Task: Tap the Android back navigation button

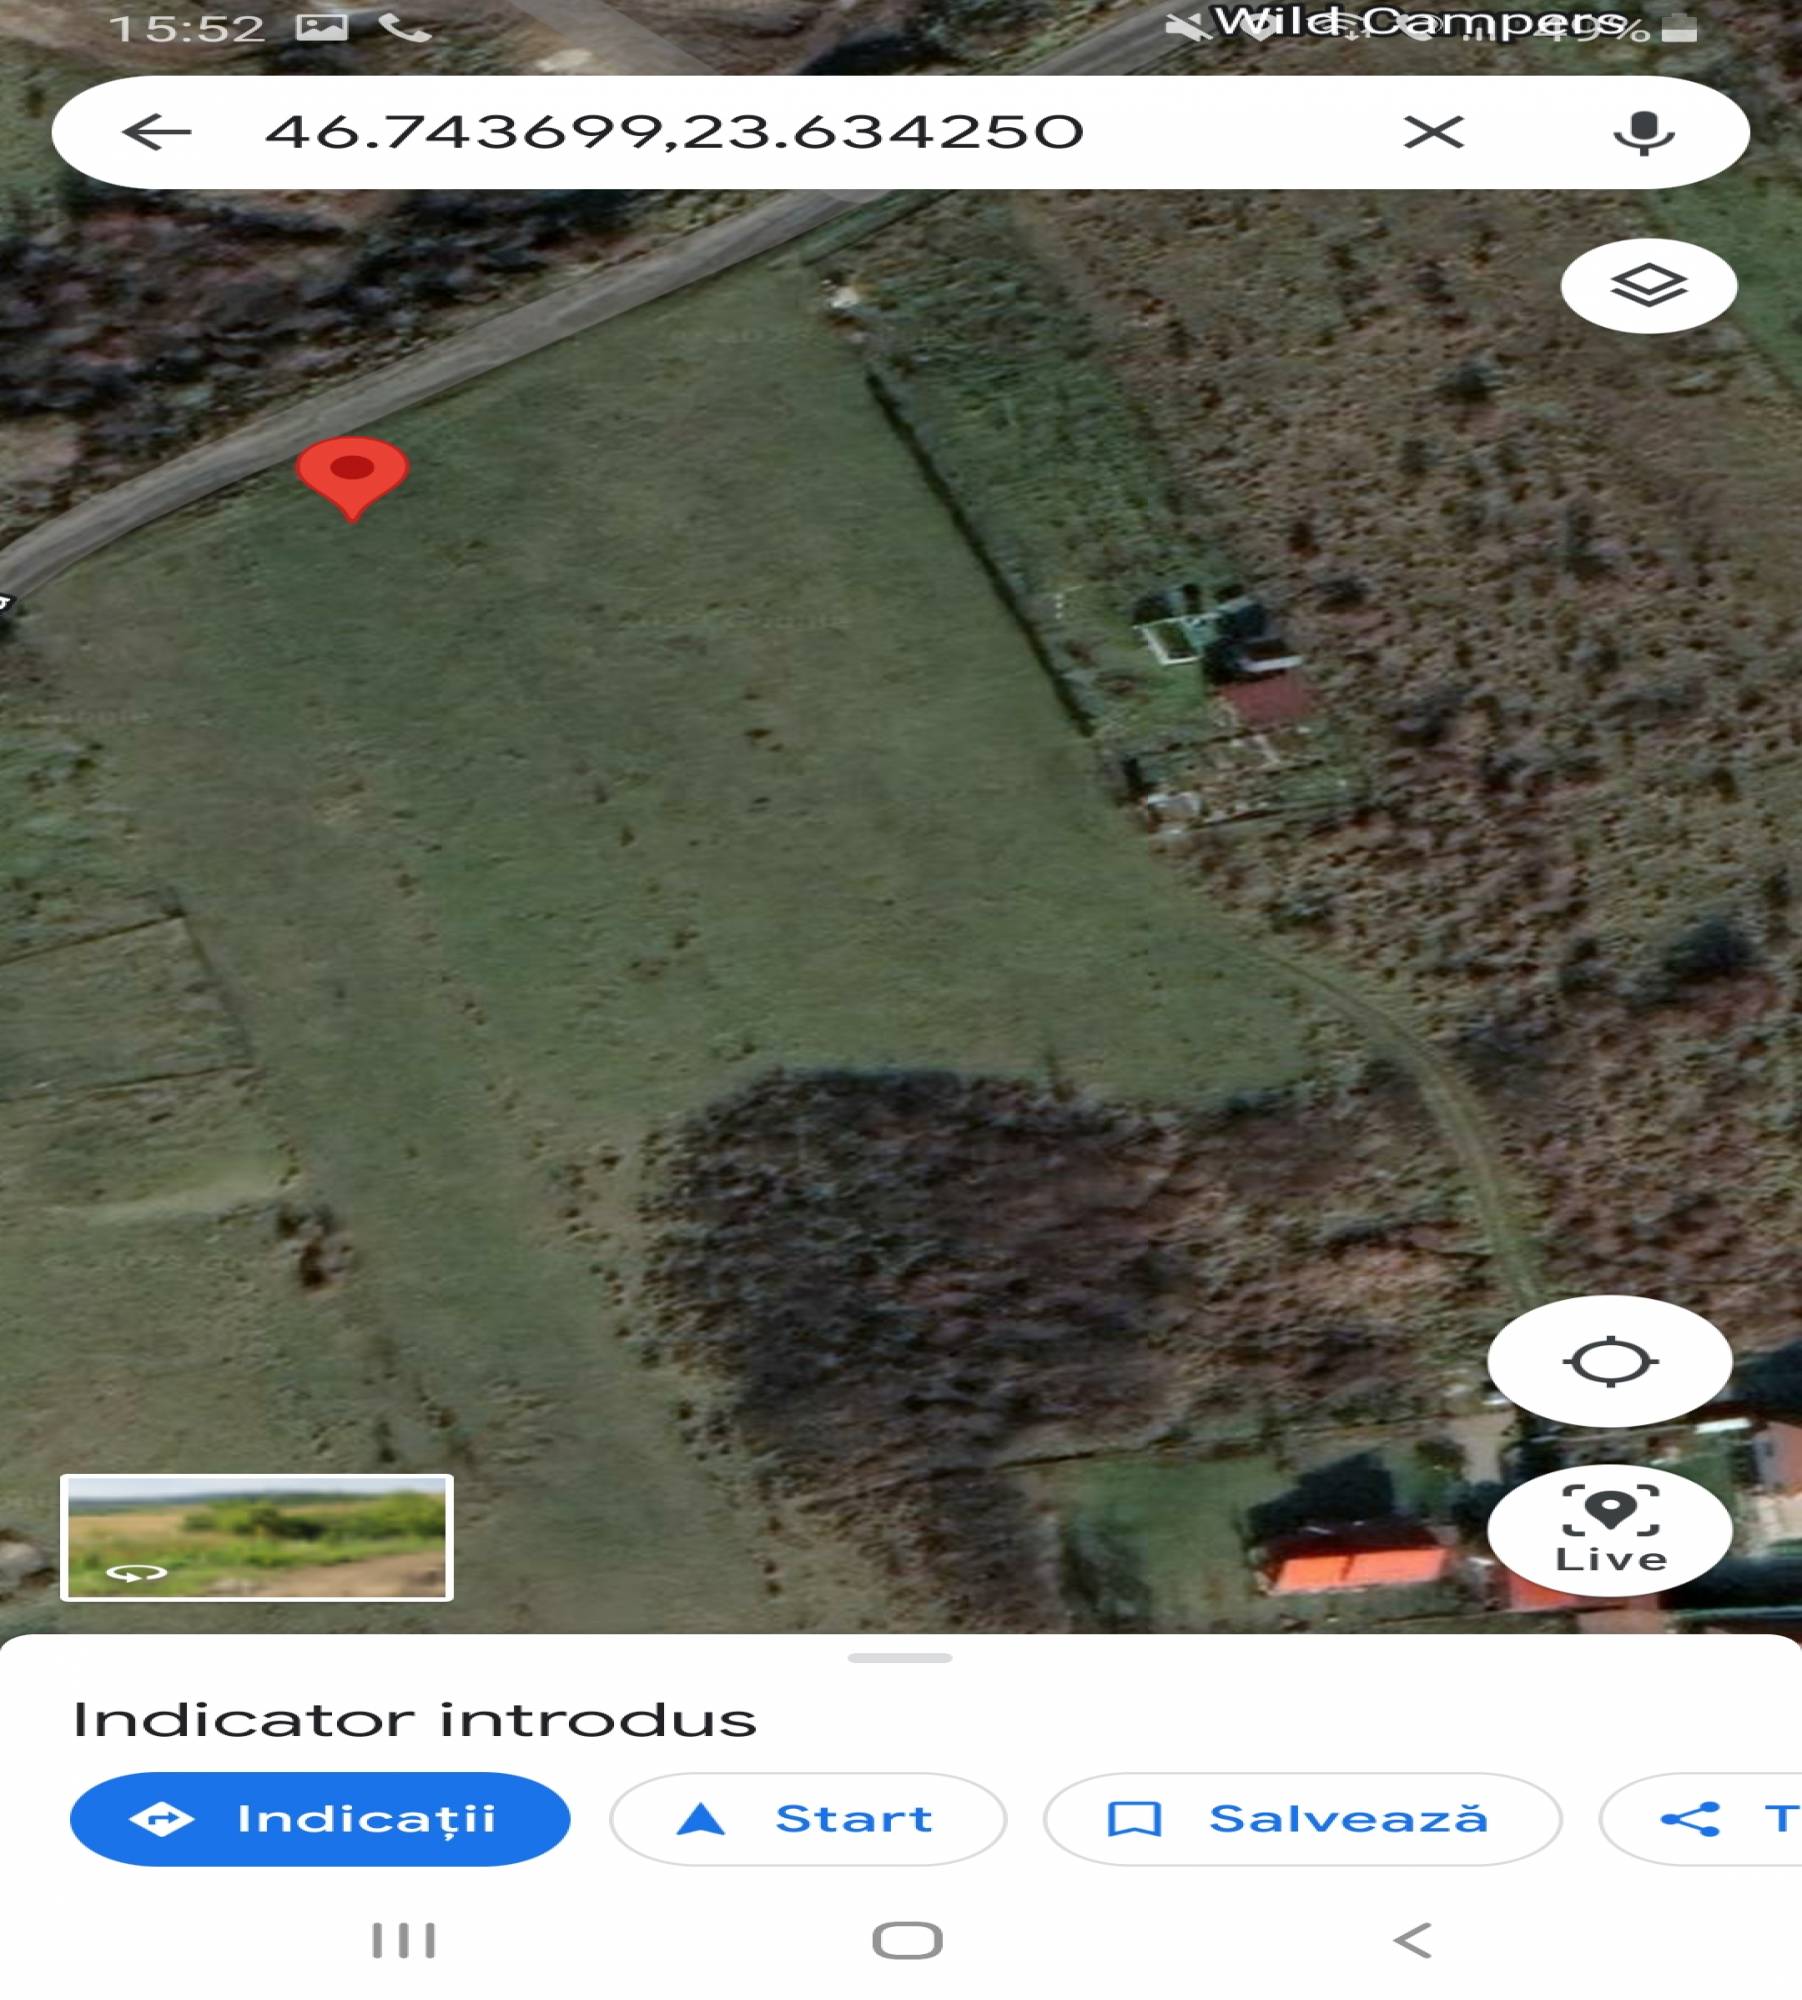Action: (x=1413, y=1941)
